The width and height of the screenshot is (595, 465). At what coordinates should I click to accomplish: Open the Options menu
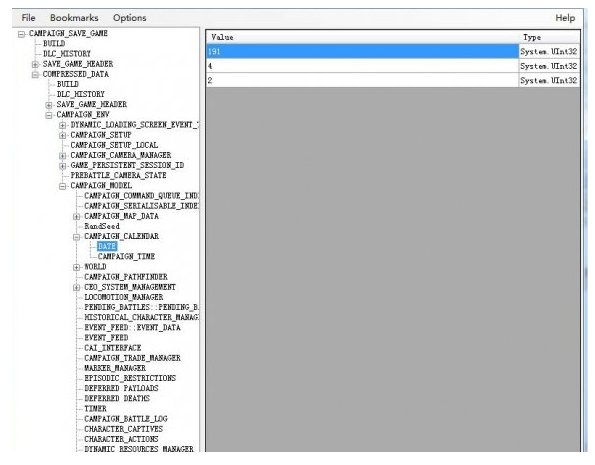(129, 18)
